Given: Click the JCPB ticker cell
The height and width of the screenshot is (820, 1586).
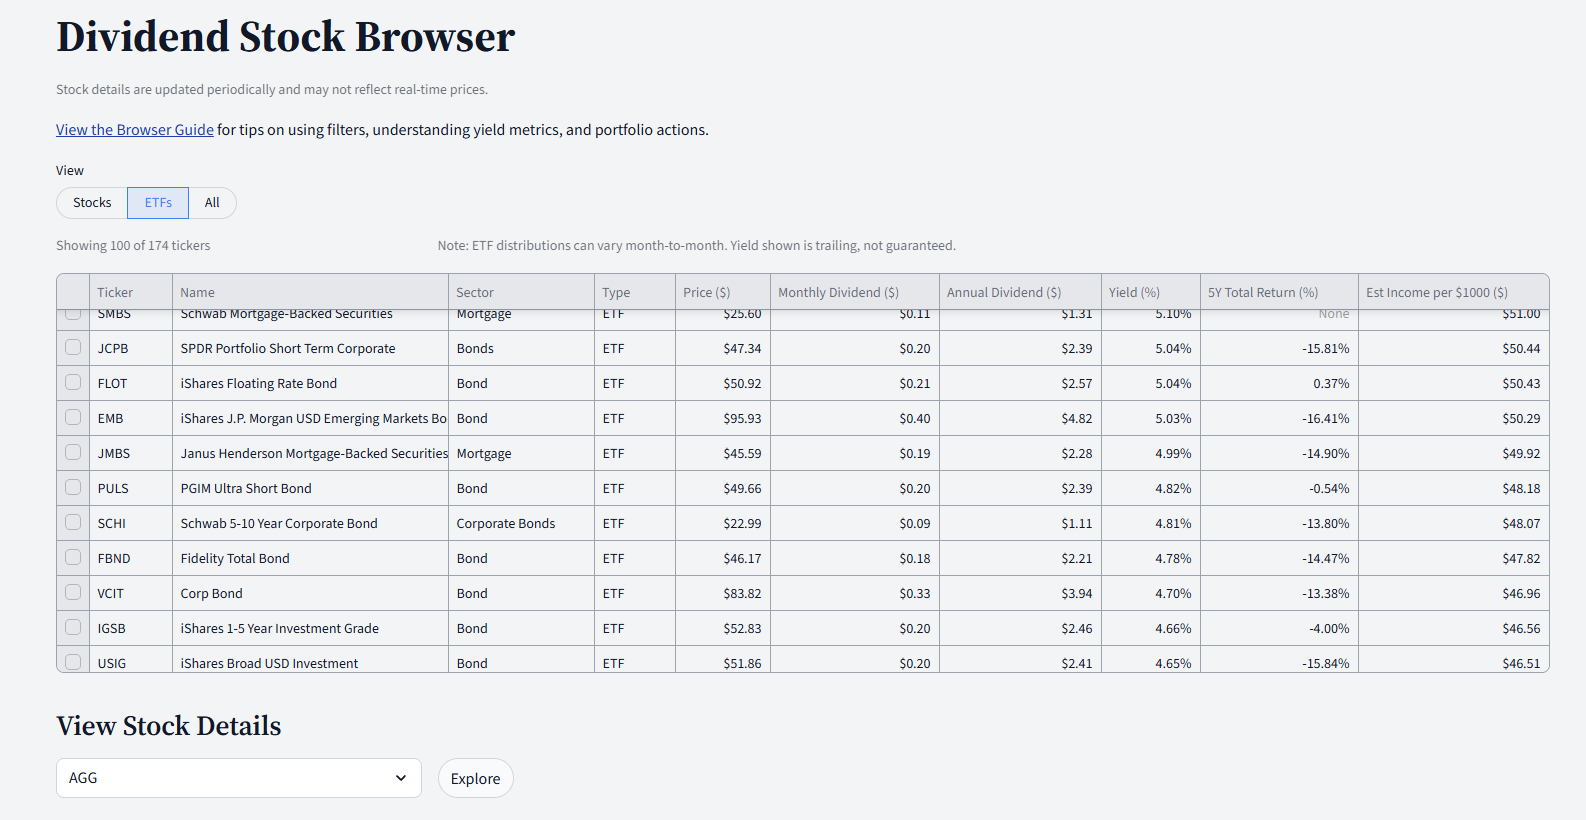Looking at the screenshot, I should click(131, 348).
